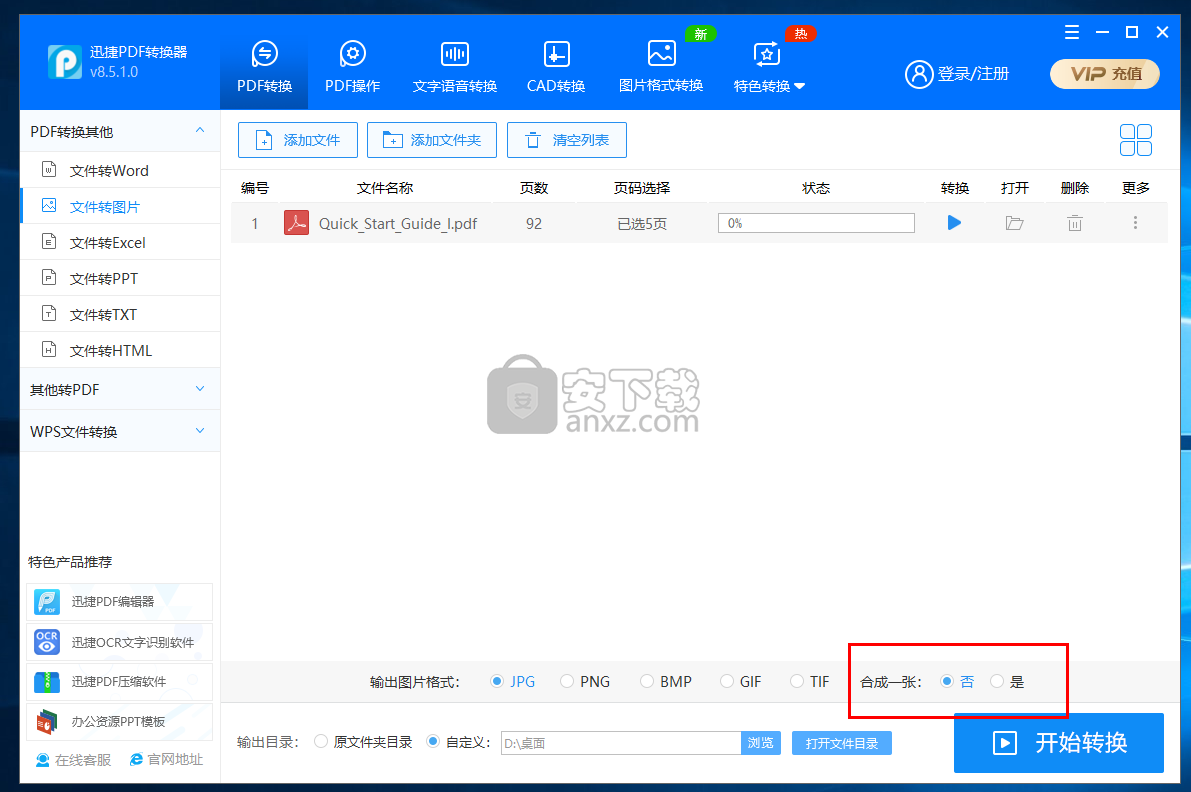Delete Quick_Start_Guide_l.pdf with trash icon
This screenshot has height=792, width=1191.
tap(1074, 222)
